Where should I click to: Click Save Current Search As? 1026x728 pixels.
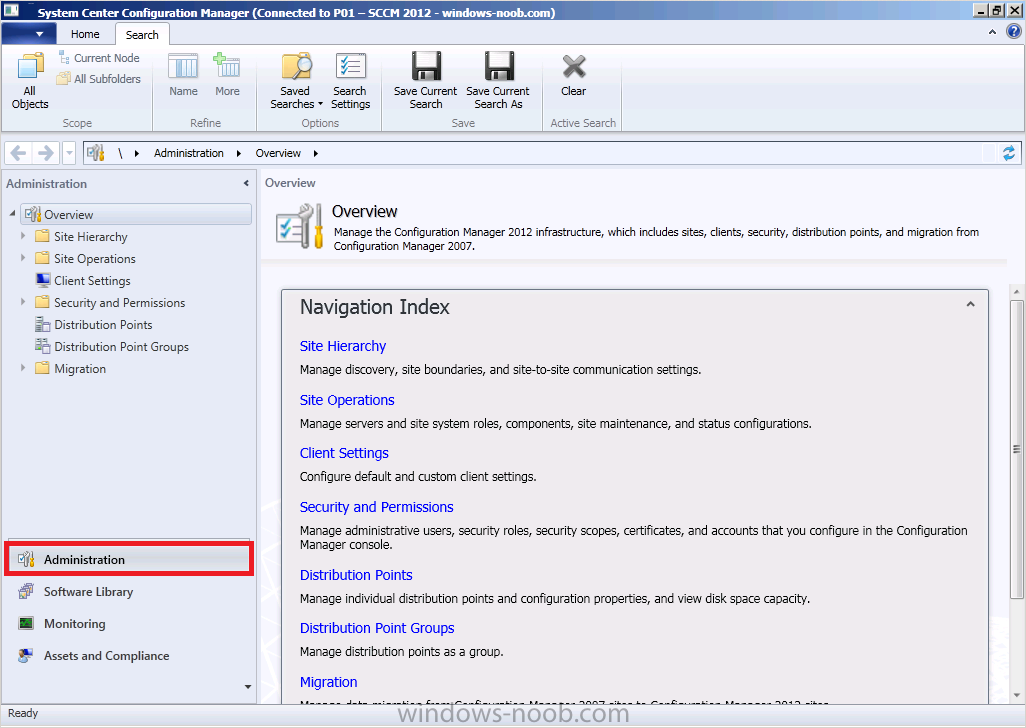point(498,80)
